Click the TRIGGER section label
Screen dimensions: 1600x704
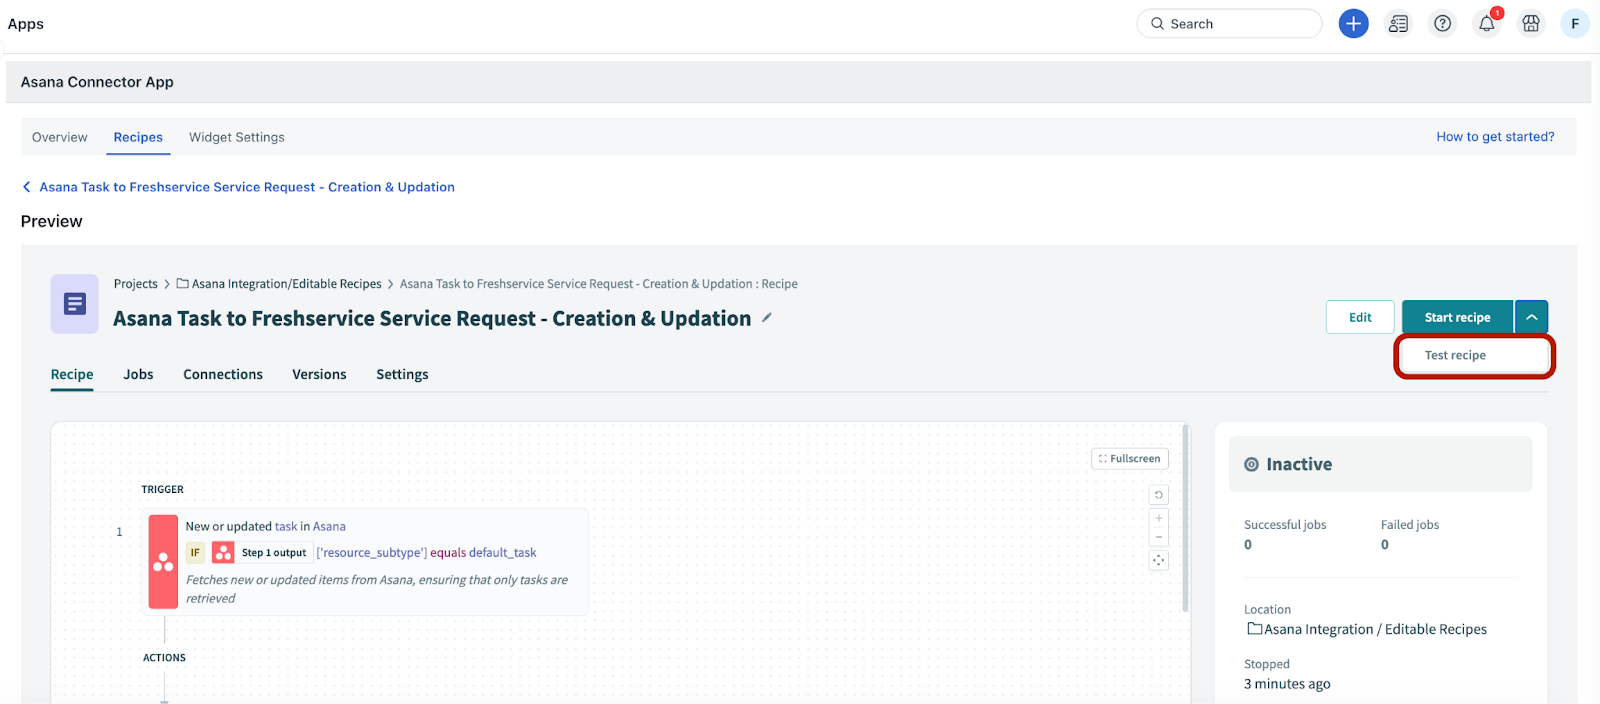(x=162, y=490)
